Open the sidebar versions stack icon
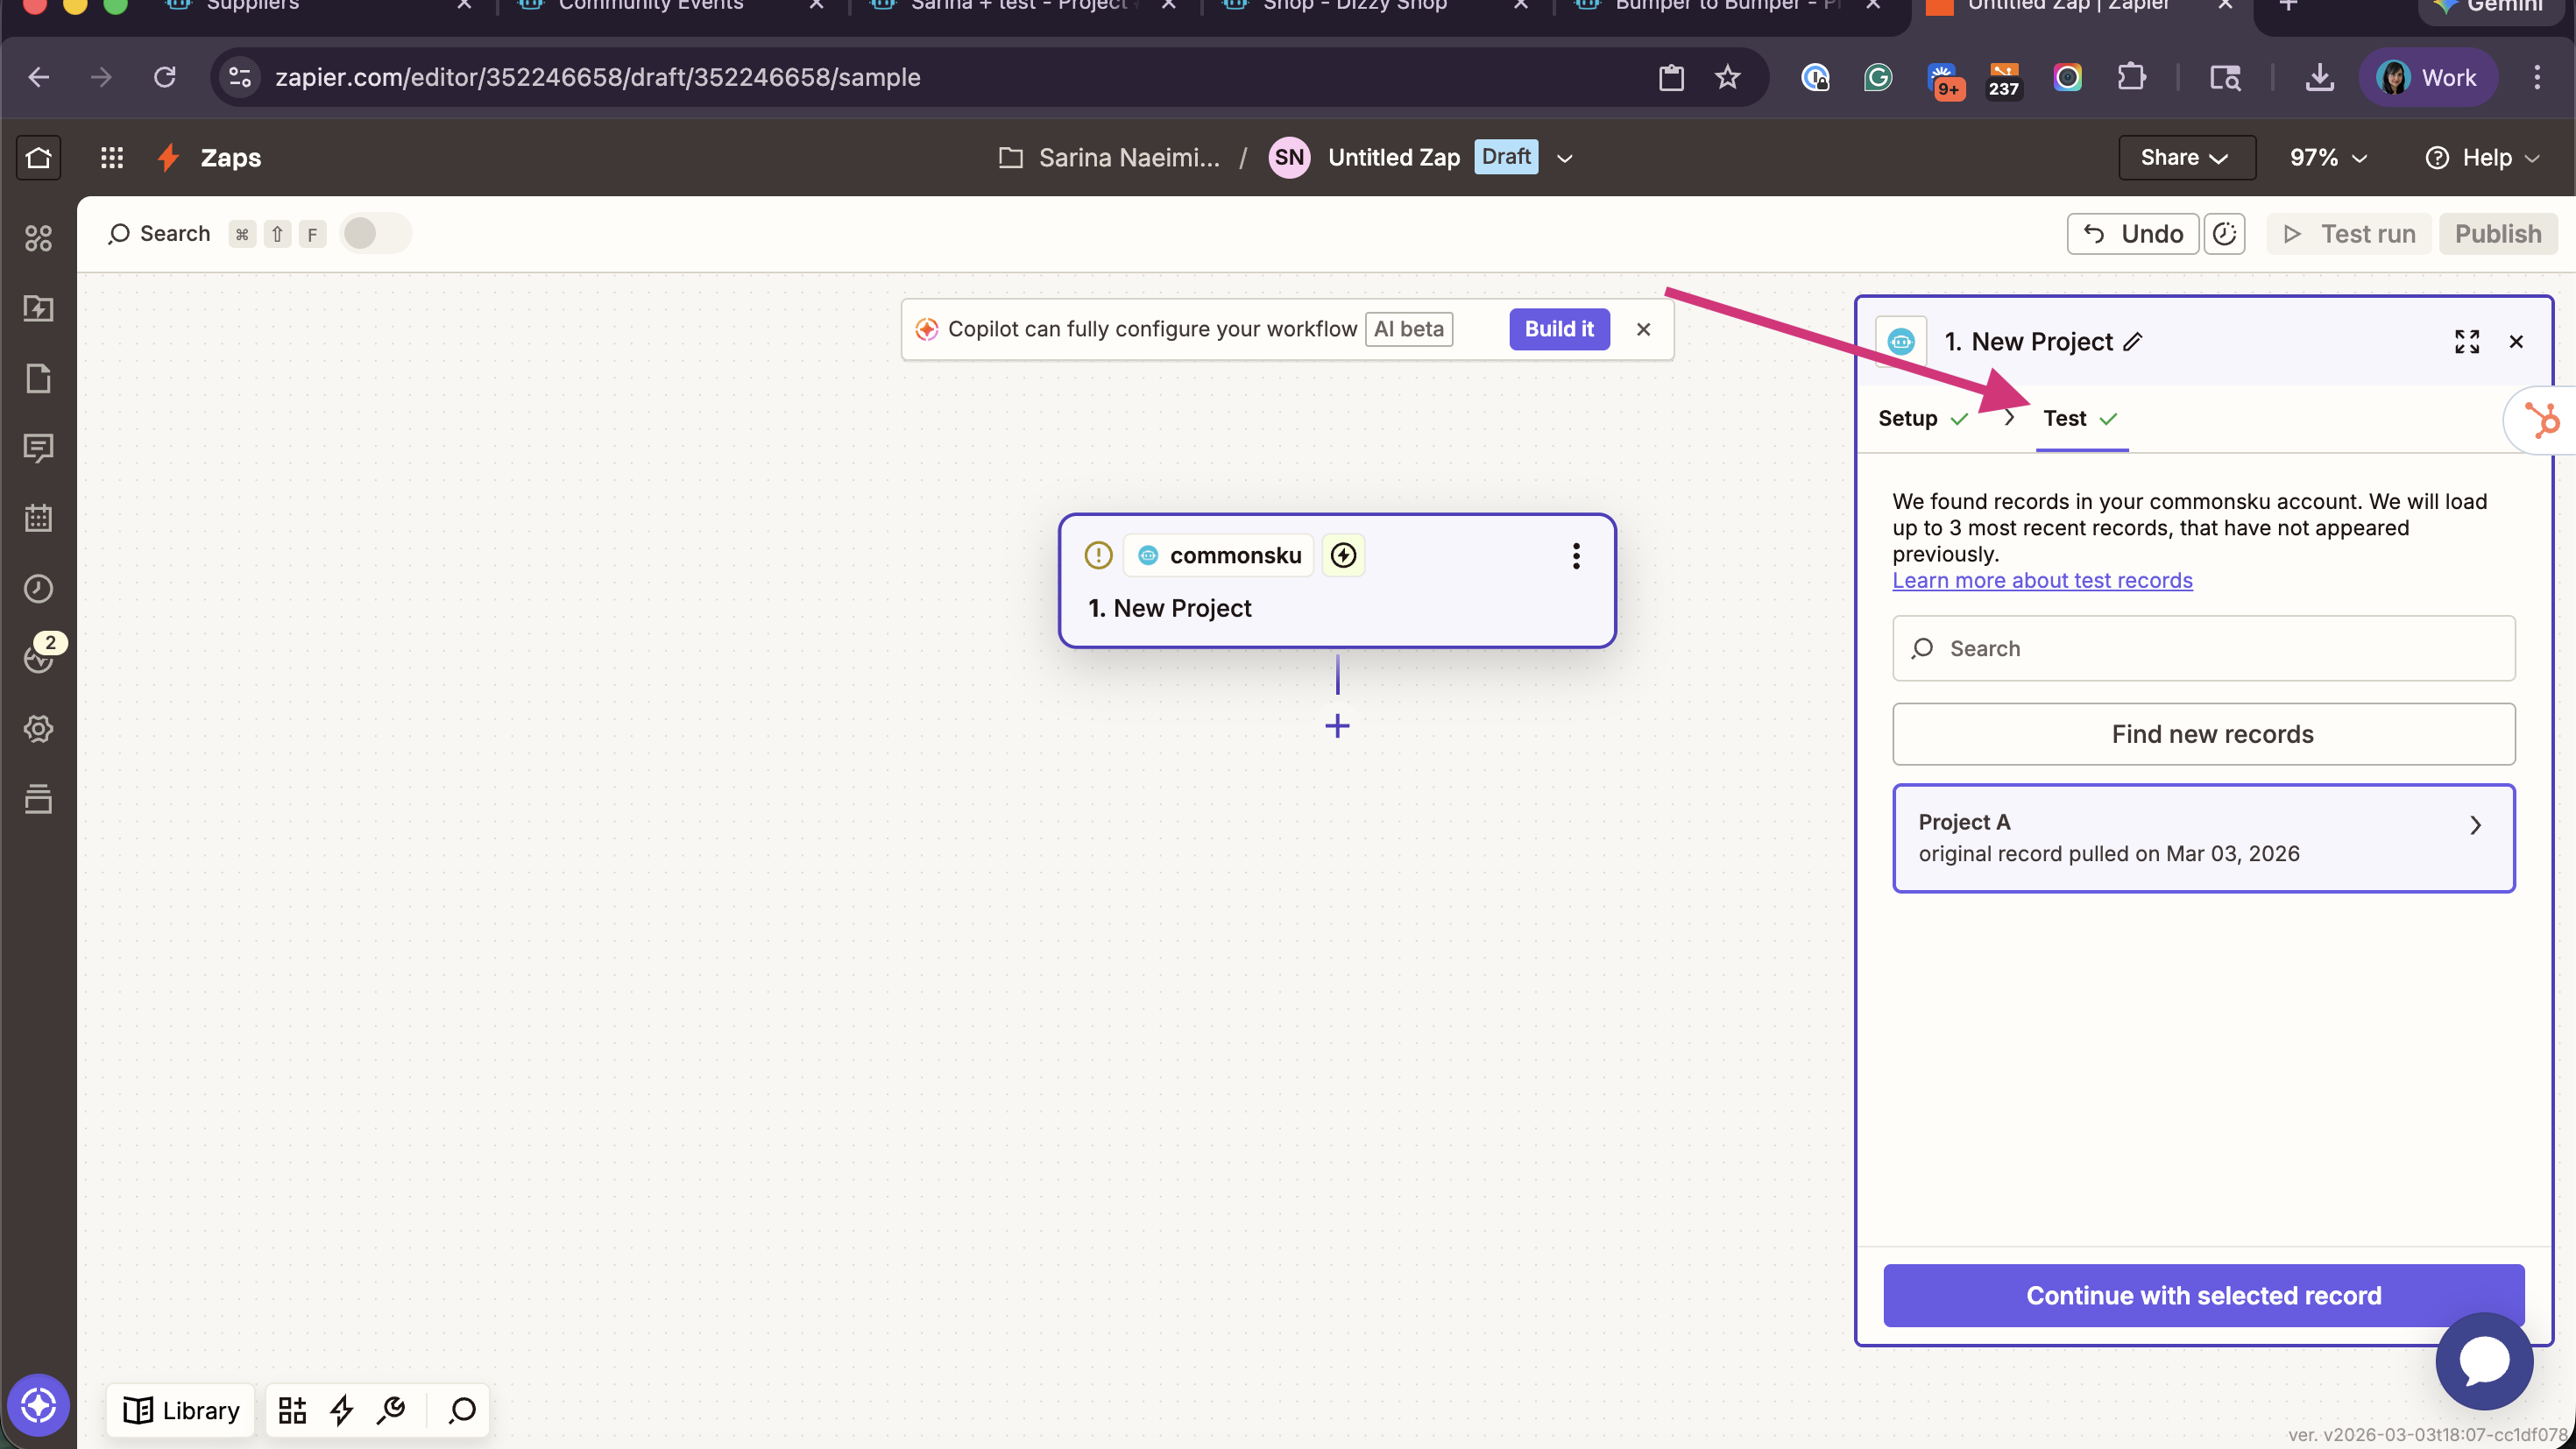Viewport: 2576px width, 1449px height. tap(38, 798)
